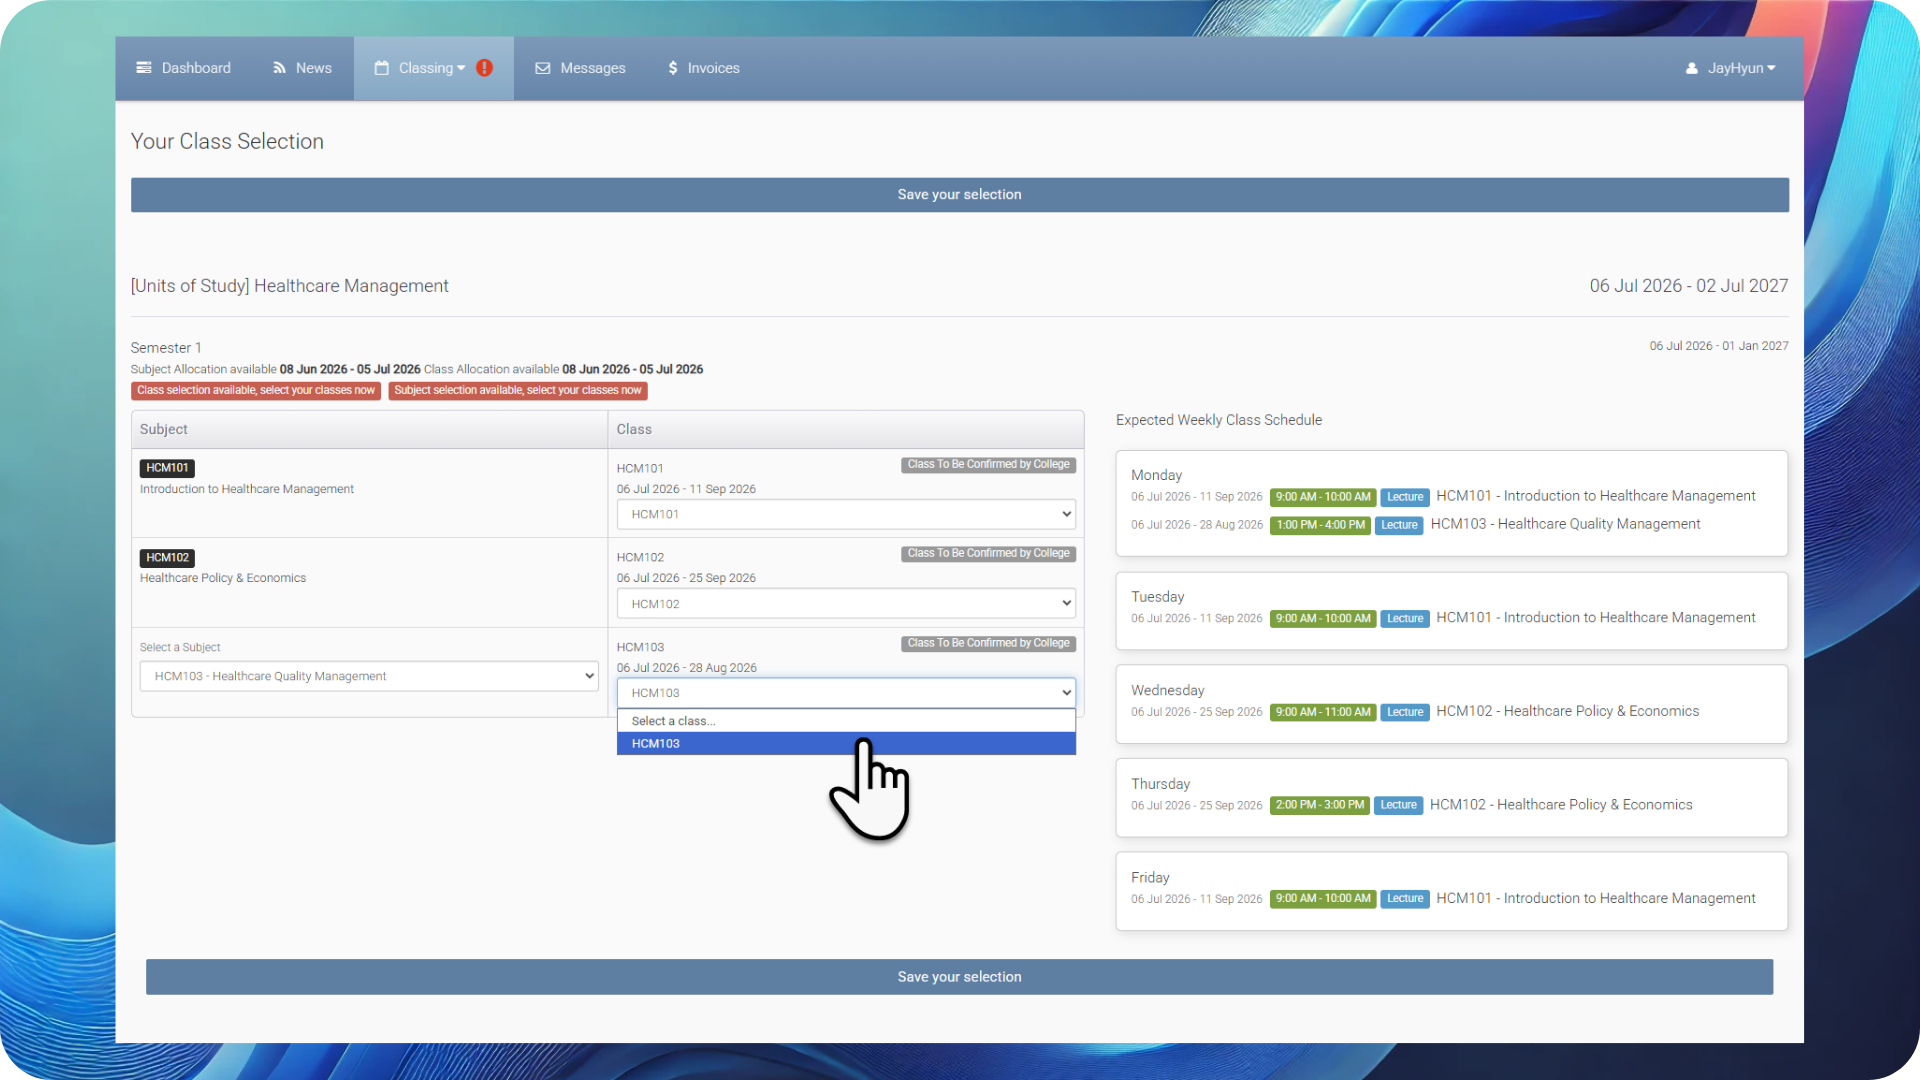Image resolution: width=1920 pixels, height=1080 pixels.
Task: Navigate to Invoices
Action: (704, 68)
